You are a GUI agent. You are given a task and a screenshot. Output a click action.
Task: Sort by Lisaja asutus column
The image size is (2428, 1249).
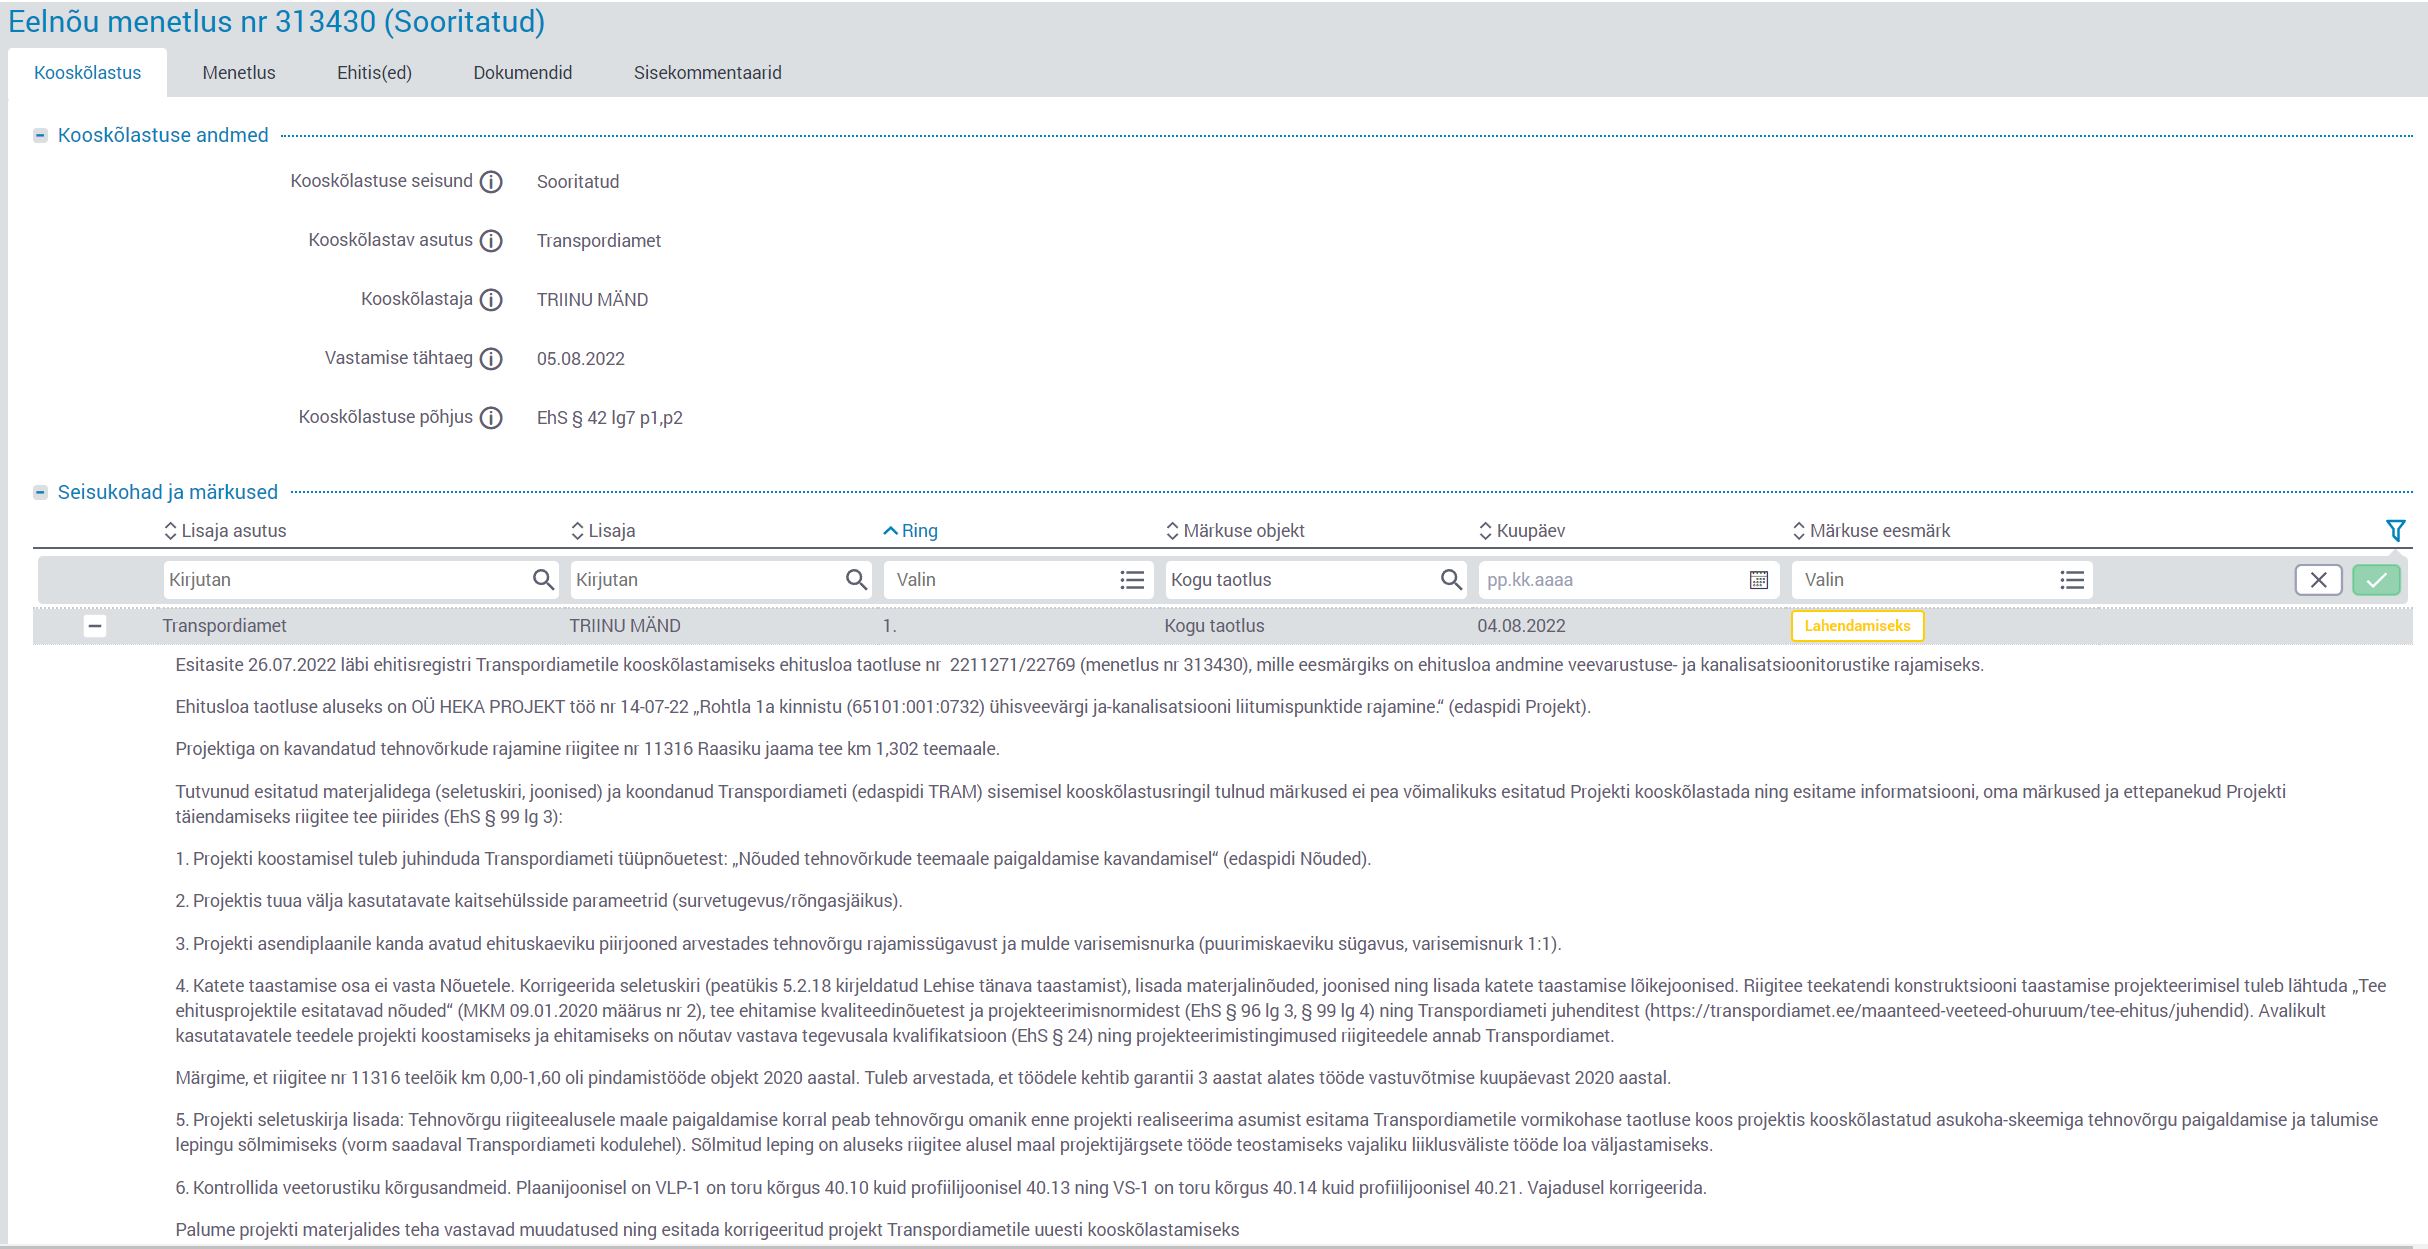pyautogui.click(x=225, y=531)
